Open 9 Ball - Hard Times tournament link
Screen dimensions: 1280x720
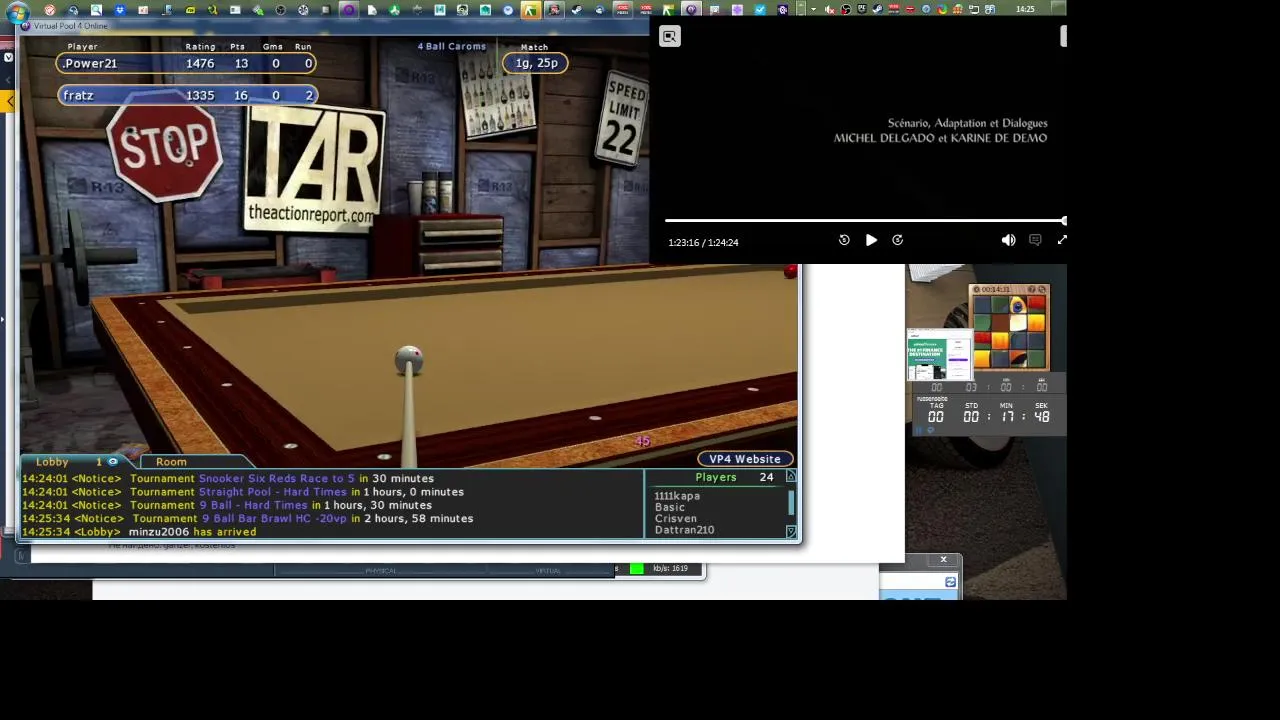[254, 505]
